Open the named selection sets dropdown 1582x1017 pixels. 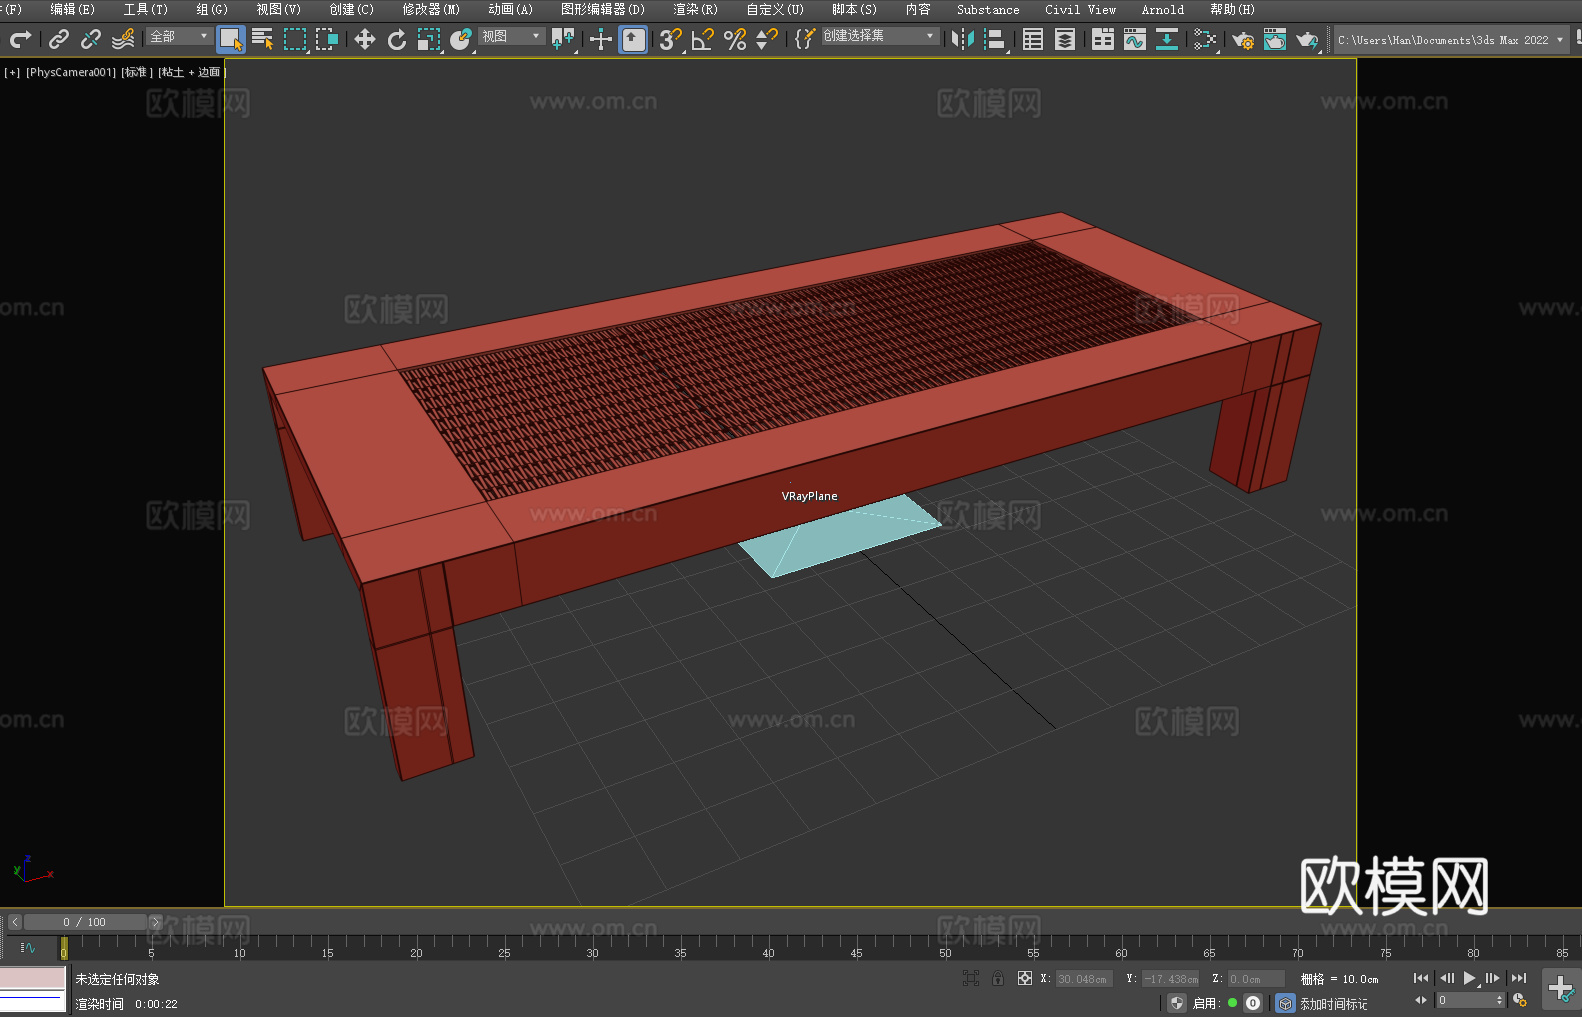880,36
